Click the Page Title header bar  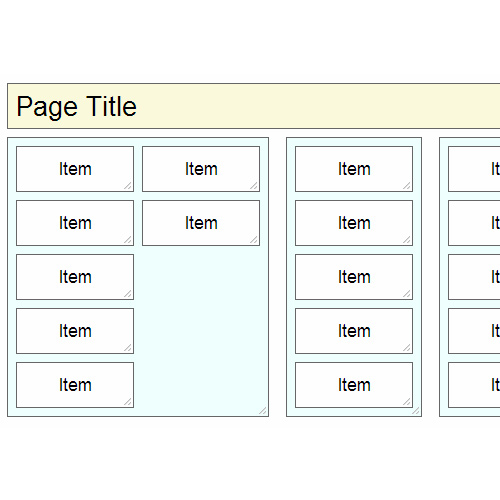pyautogui.click(x=254, y=106)
